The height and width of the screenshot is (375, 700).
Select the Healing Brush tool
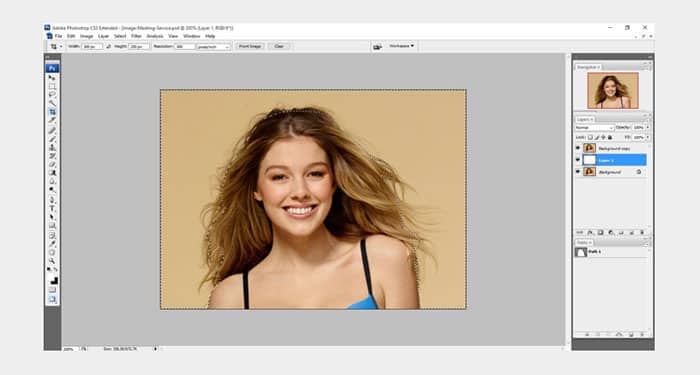[52, 130]
